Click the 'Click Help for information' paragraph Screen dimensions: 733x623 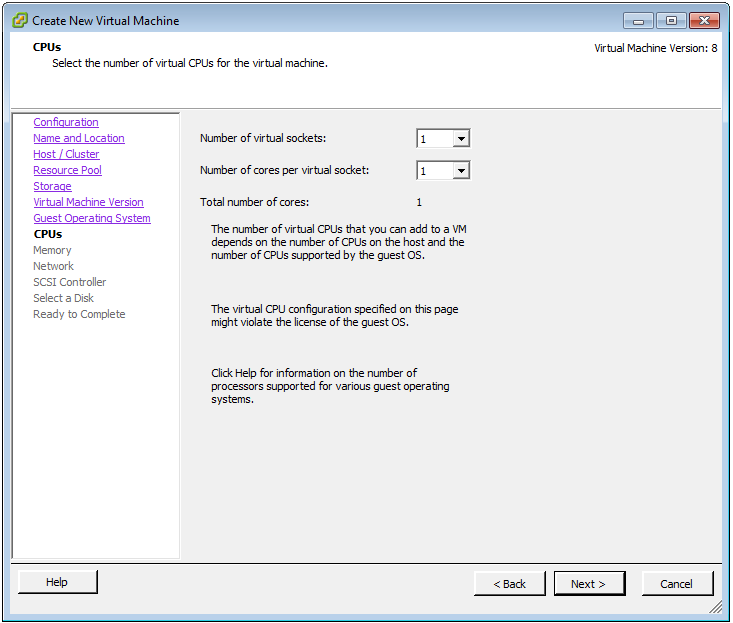click(x=330, y=386)
